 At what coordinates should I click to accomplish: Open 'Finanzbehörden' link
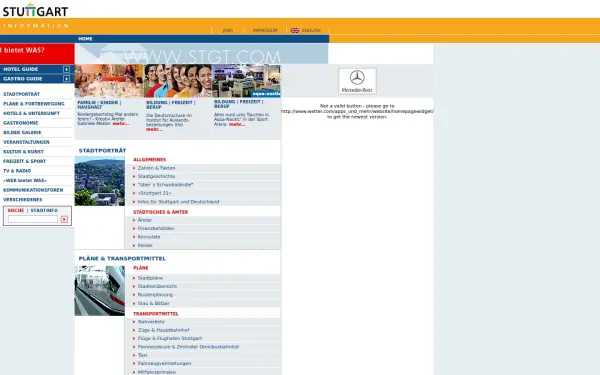[x=156, y=228]
